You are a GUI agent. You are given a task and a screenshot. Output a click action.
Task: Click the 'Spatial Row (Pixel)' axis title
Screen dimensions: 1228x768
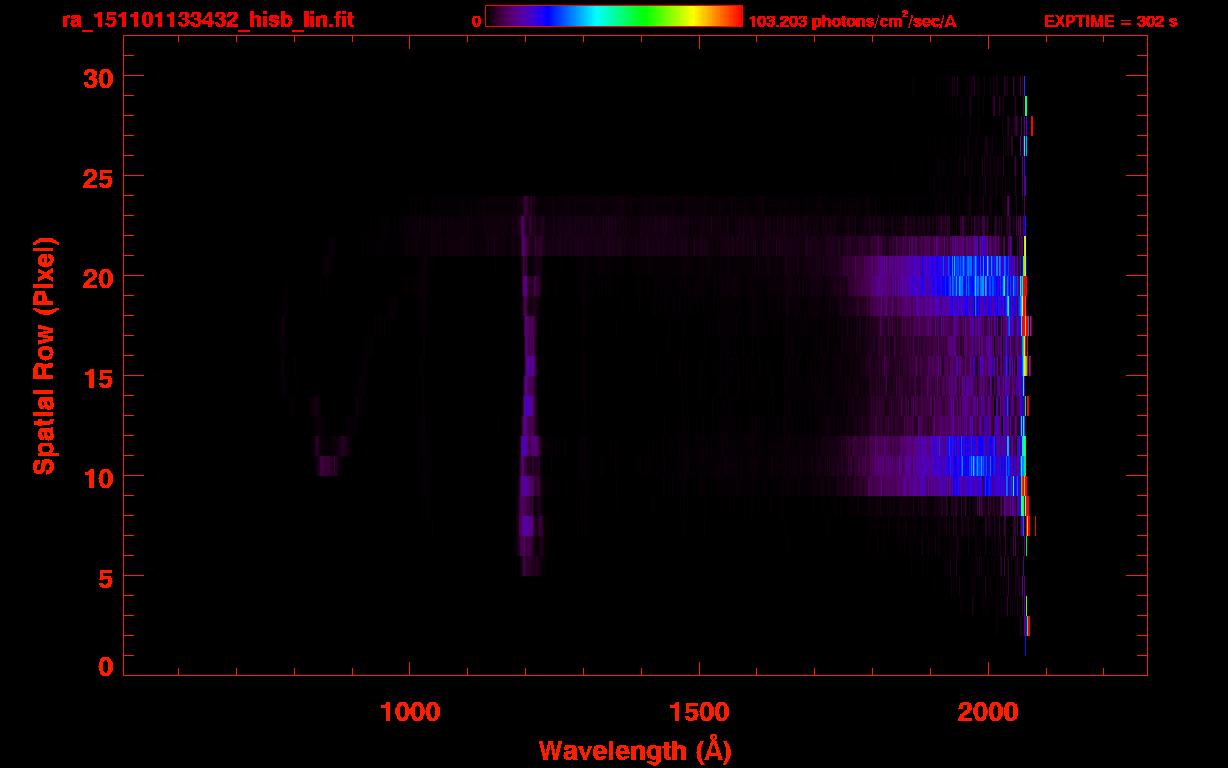pyautogui.click(x=44, y=356)
